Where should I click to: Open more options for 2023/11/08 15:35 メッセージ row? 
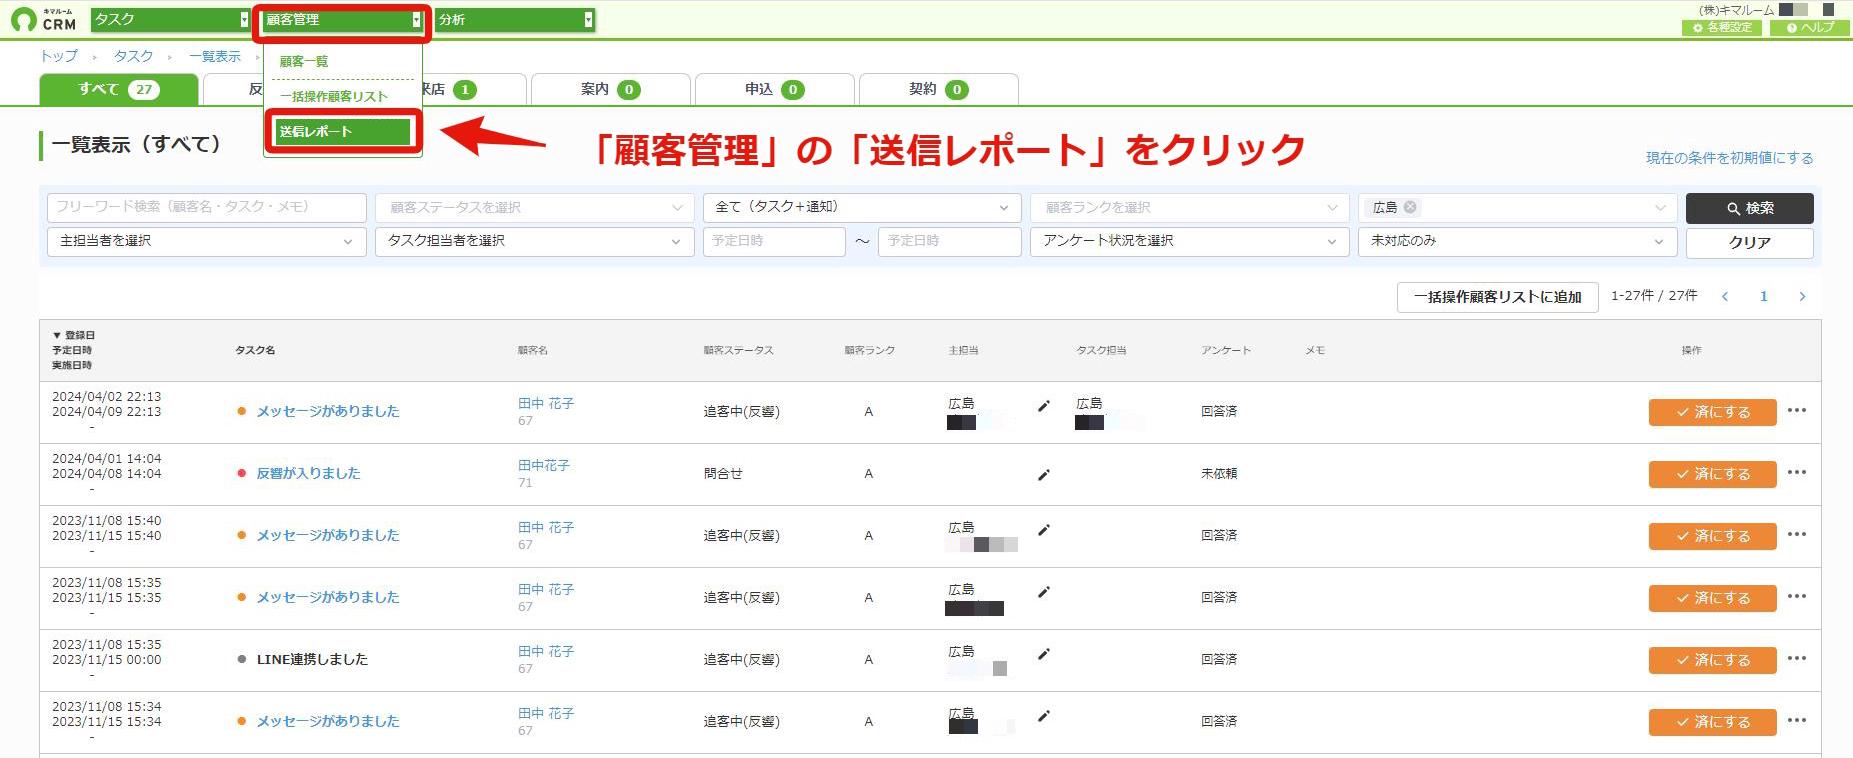click(1796, 596)
